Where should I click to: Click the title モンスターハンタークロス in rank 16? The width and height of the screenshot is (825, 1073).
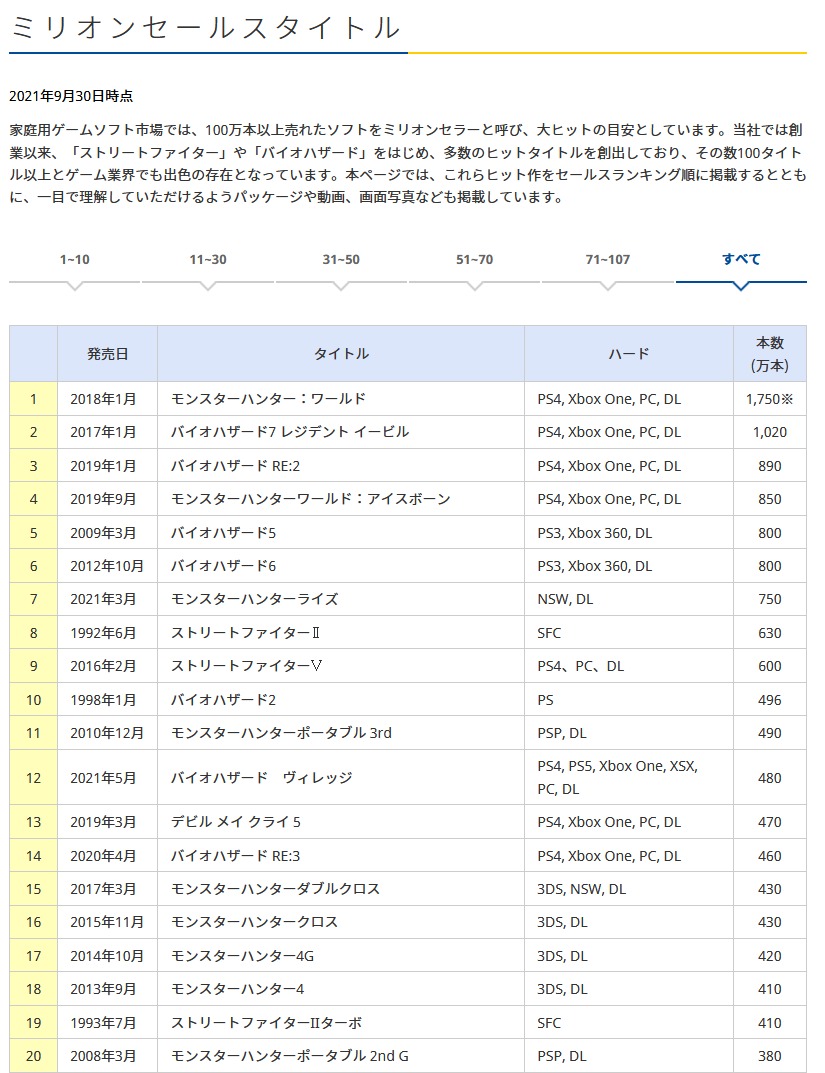[254, 922]
